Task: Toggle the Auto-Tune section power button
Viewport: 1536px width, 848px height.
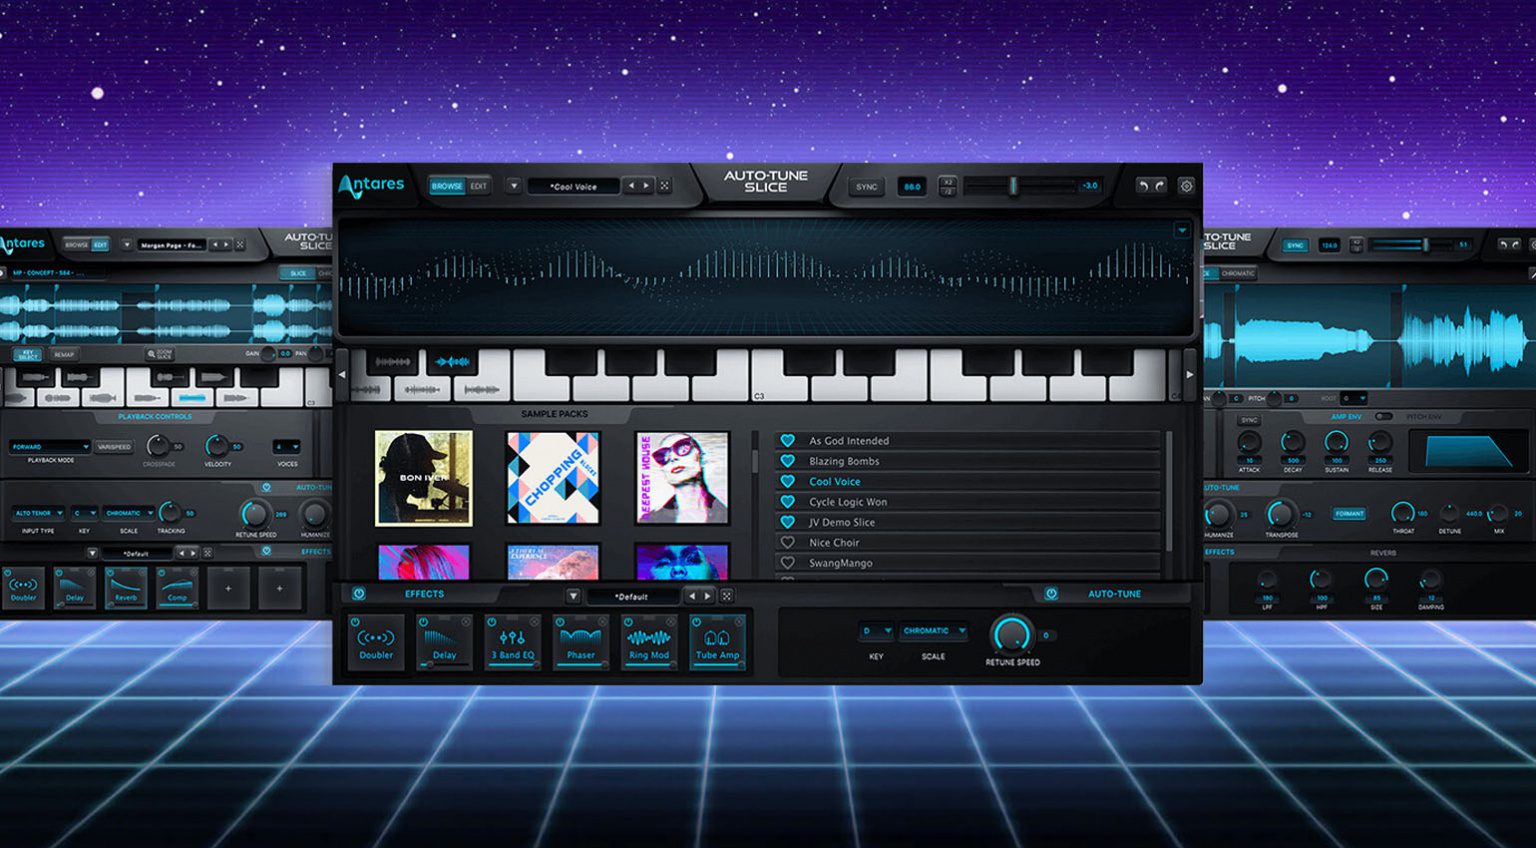Action: [x=1051, y=593]
